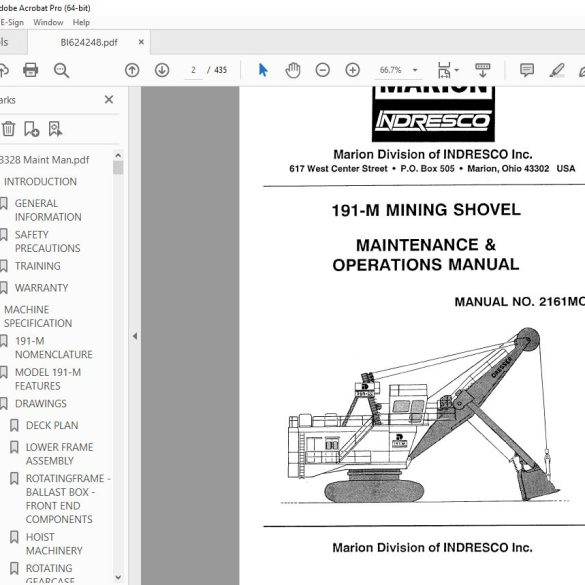The width and height of the screenshot is (585, 585).
Task: Open the zoom percentage dropdown
Action: pyautogui.click(x=415, y=70)
